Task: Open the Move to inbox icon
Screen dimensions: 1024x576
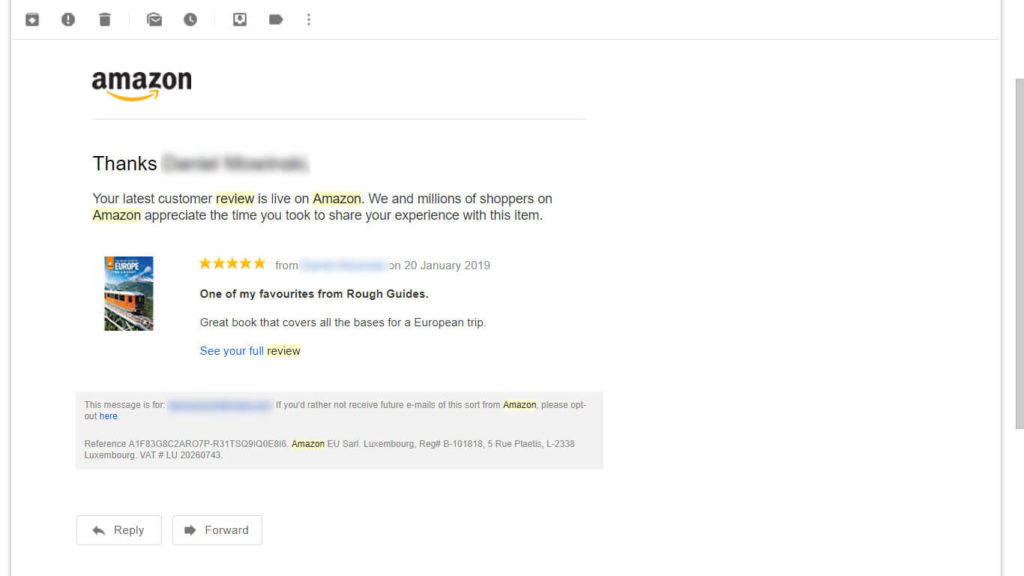Action: tap(240, 20)
